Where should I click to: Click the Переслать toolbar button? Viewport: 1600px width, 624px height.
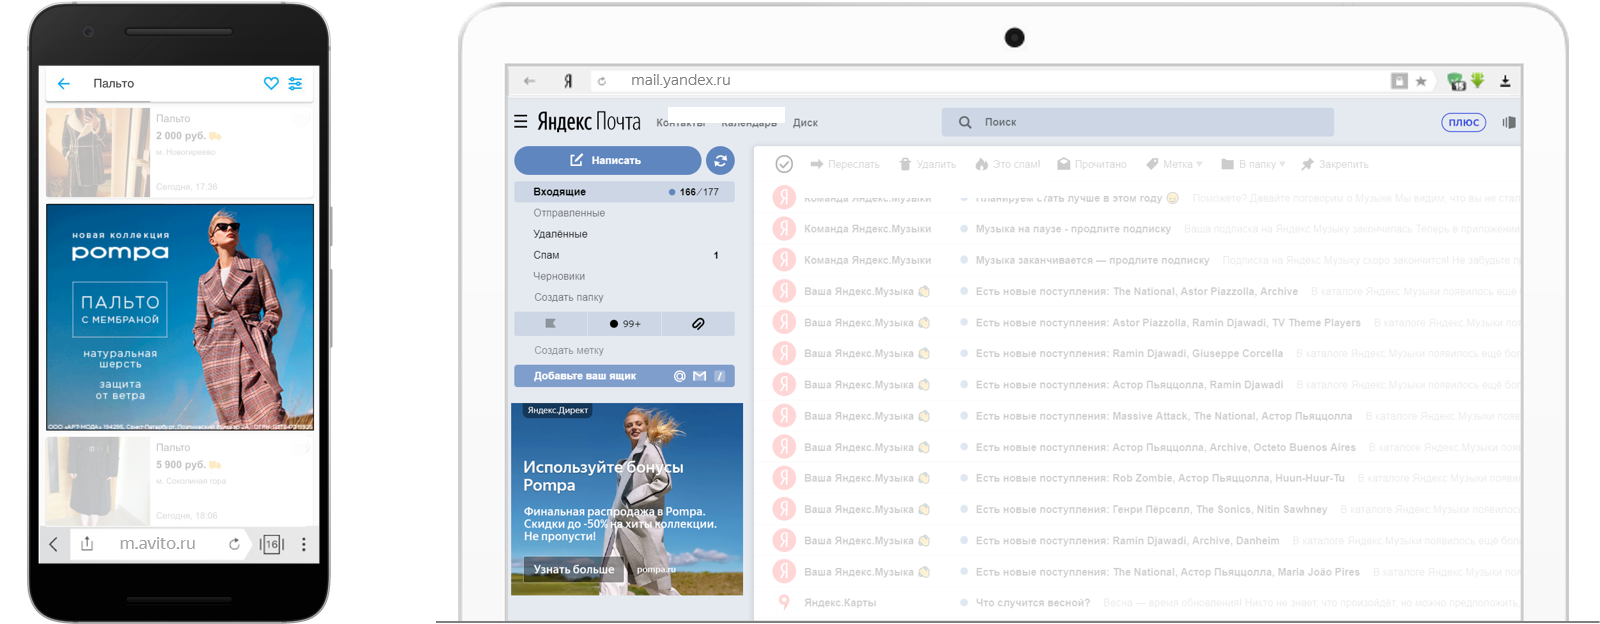[845, 164]
